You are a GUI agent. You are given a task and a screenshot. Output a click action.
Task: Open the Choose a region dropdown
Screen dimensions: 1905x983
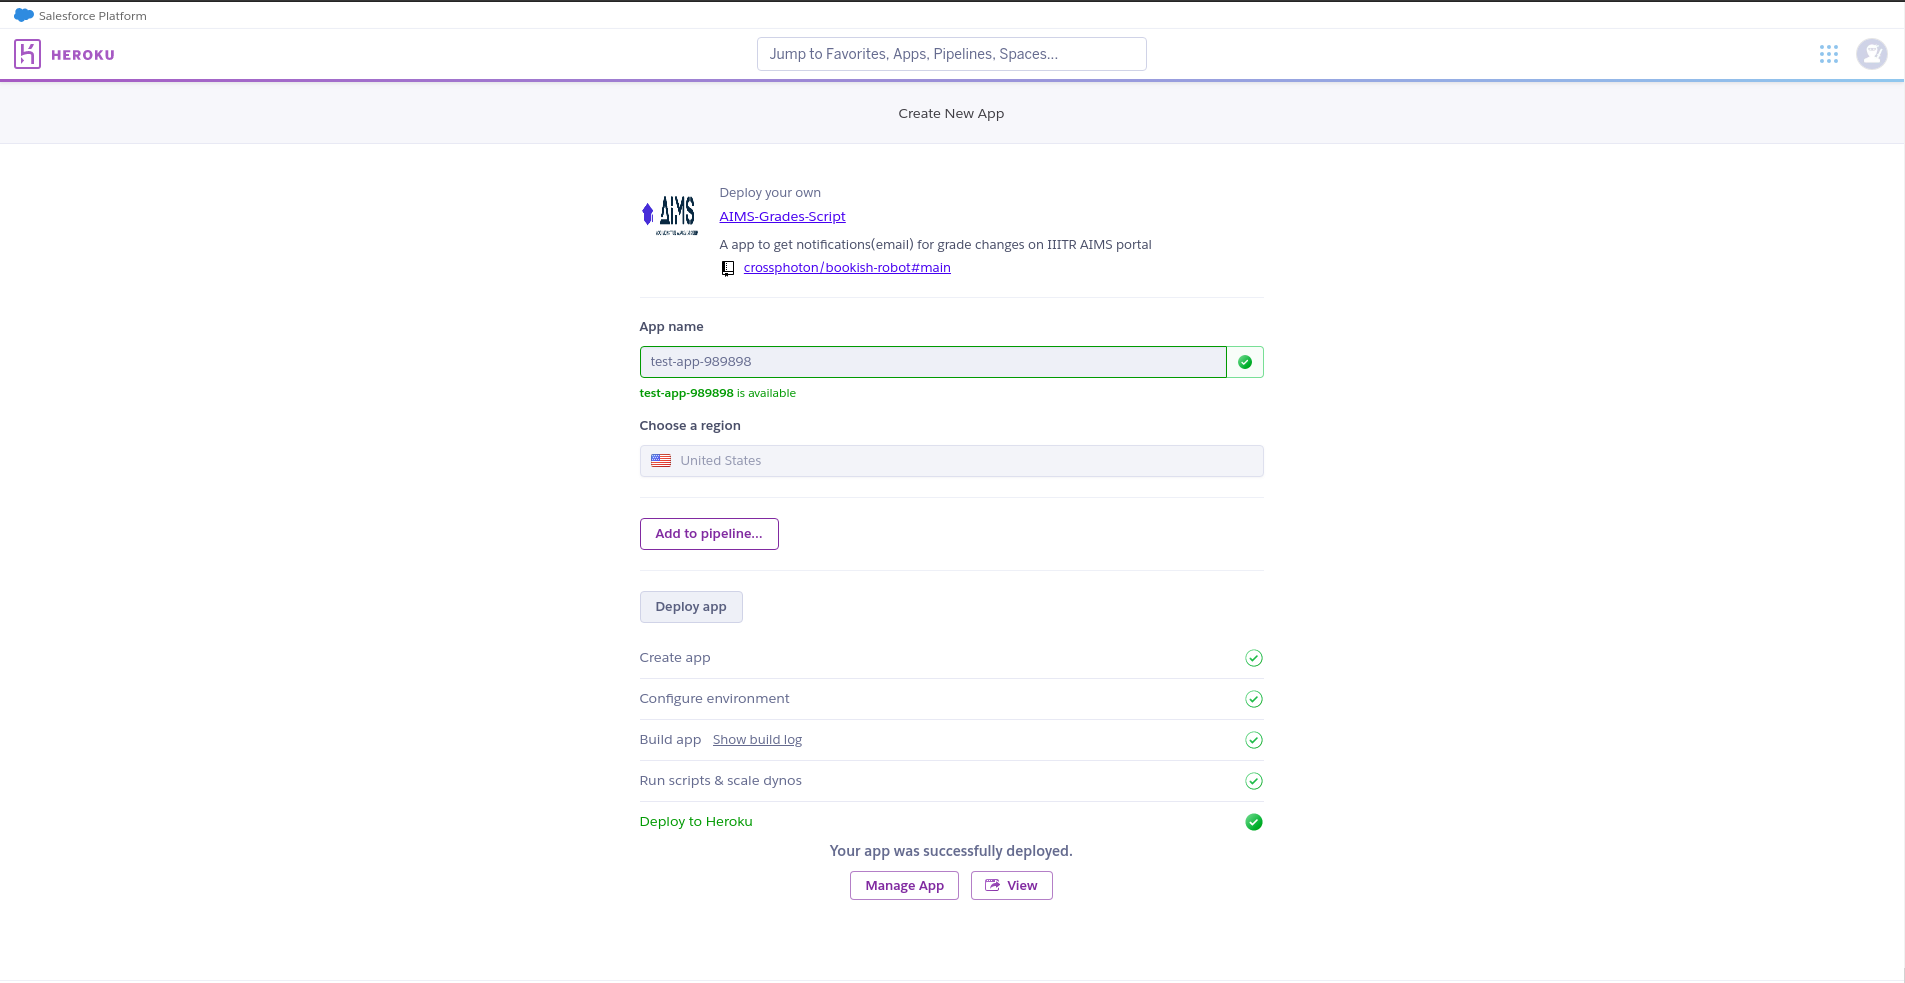(x=951, y=461)
